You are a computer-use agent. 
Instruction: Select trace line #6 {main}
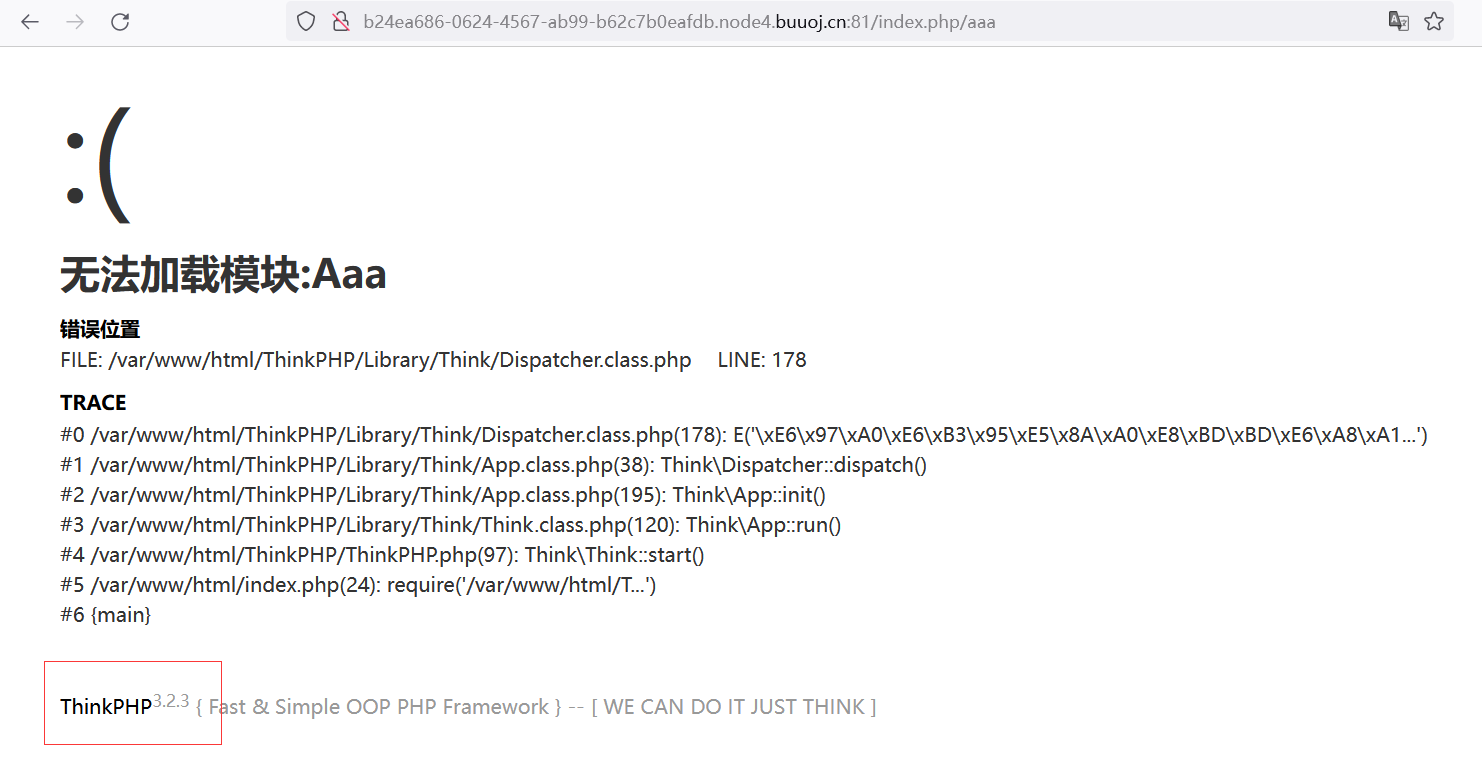(106, 615)
